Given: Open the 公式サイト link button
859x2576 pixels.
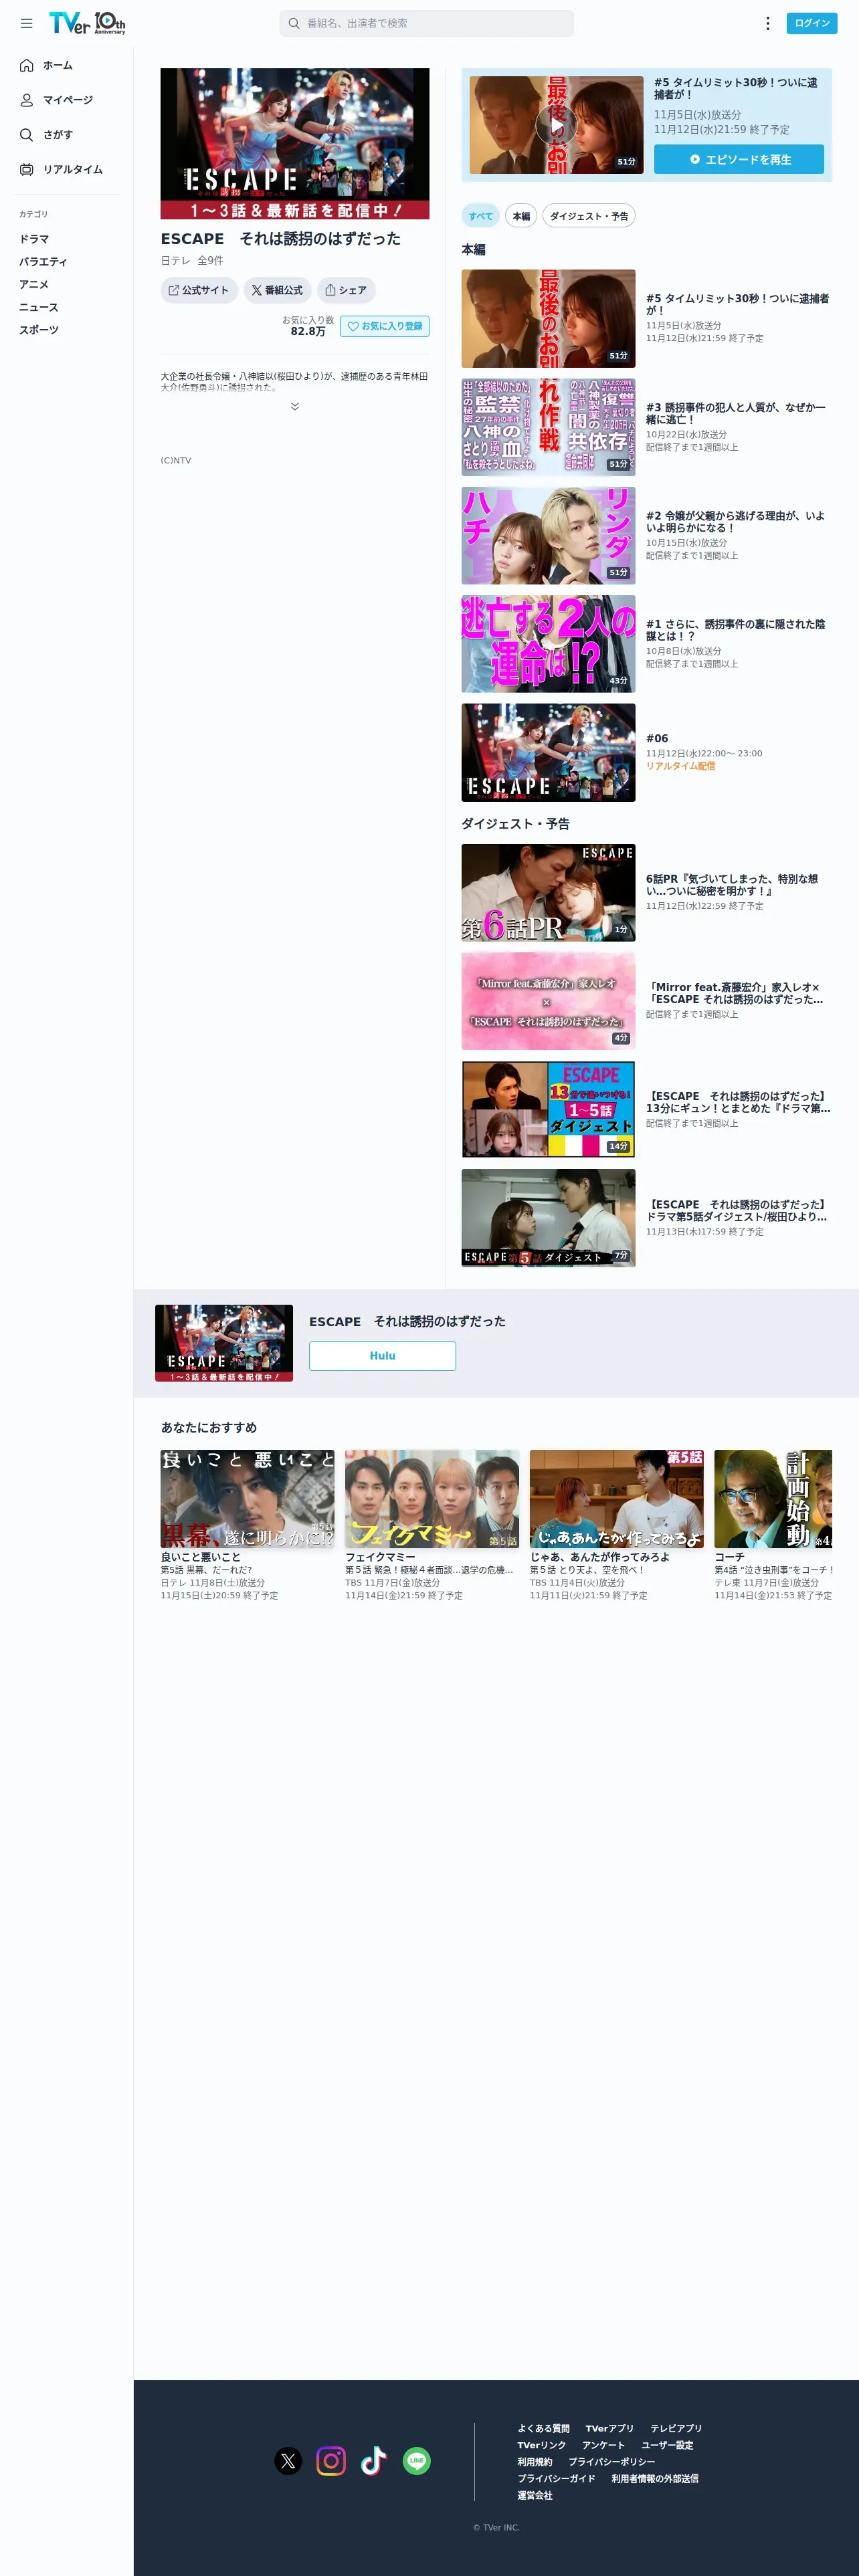Looking at the screenshot, I should [199, 290].
